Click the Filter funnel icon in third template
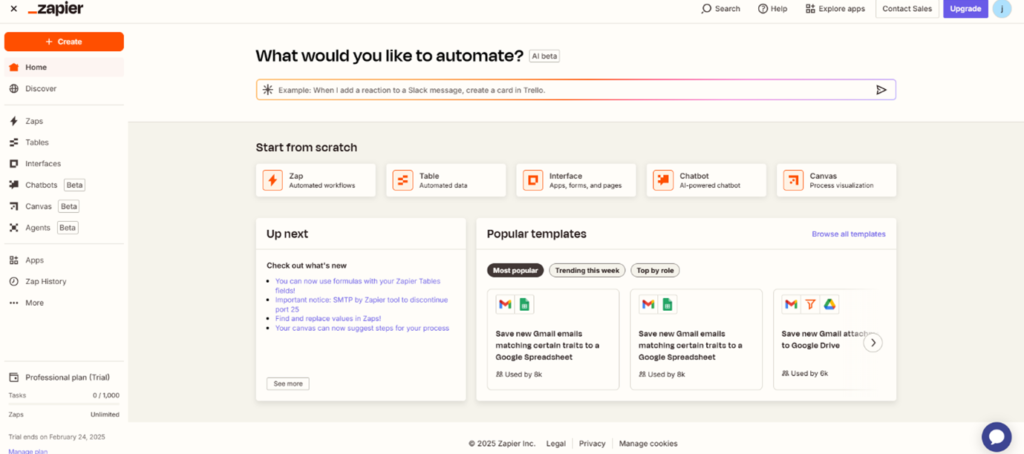Screen dimensions: 1024x454 [x=810, y=304]
